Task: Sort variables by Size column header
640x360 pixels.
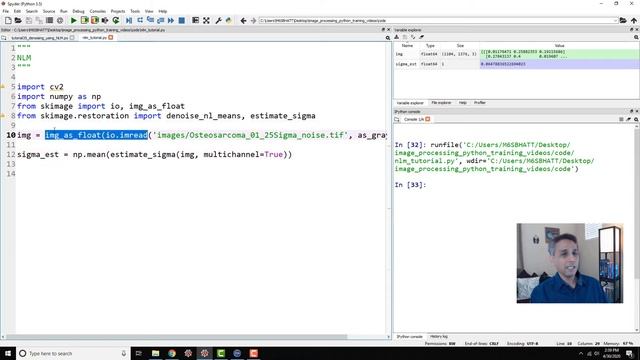Action: click(460, 46)
